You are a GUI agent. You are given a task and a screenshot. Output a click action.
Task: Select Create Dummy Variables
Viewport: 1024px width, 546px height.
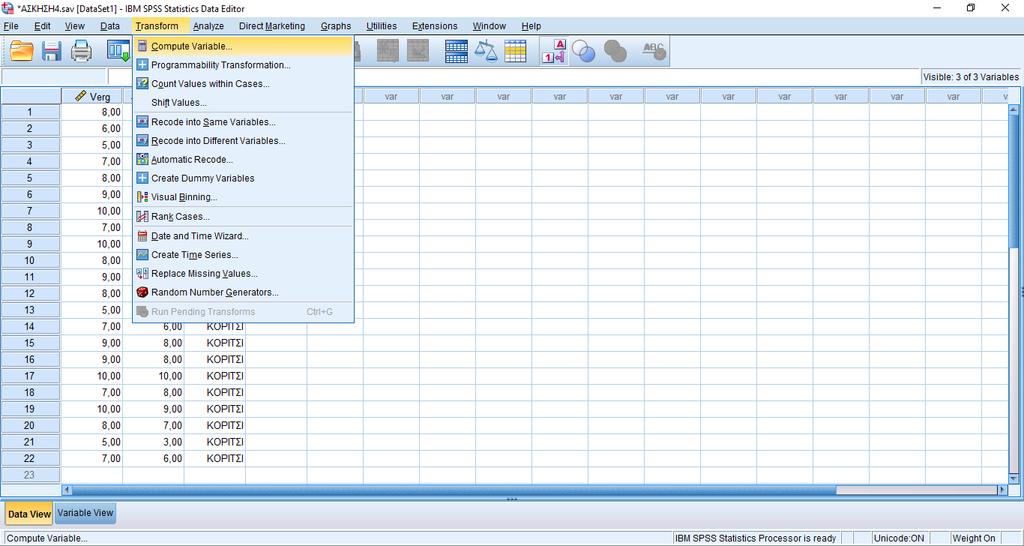point(244,178)
